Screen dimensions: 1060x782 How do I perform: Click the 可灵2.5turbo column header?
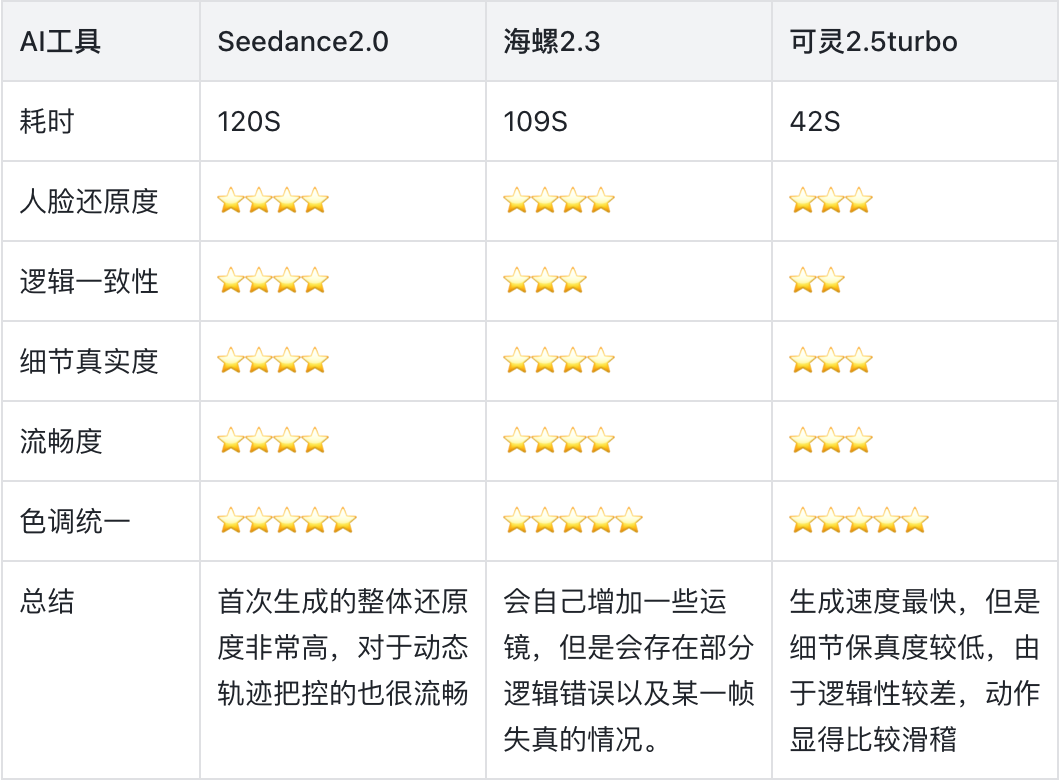[874, 42]
